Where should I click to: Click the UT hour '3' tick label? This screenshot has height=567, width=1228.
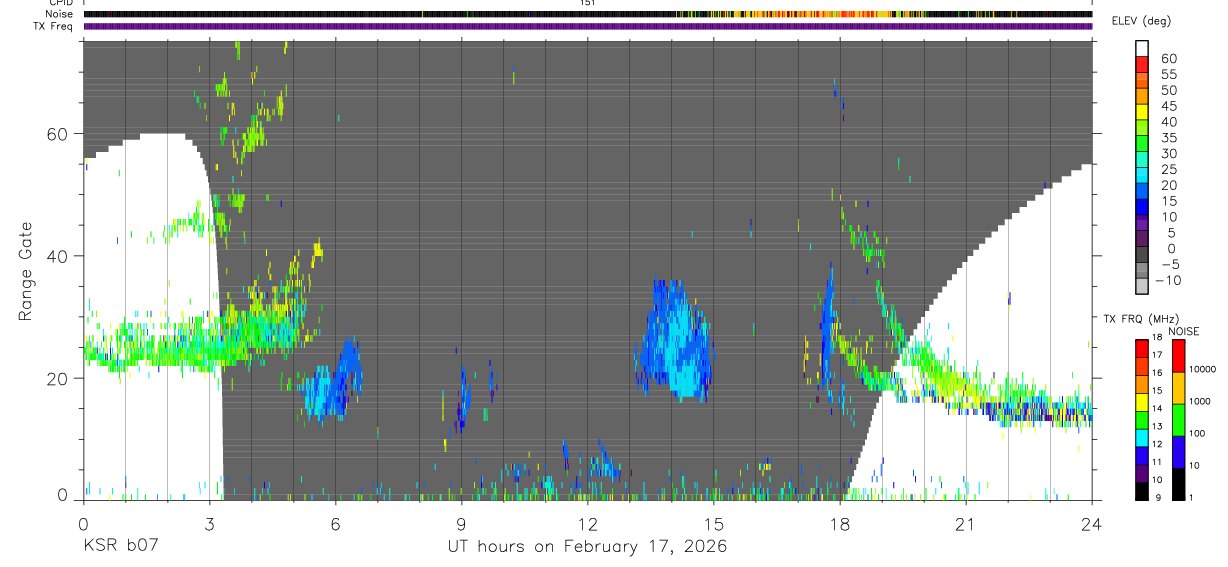pos(209,523)
